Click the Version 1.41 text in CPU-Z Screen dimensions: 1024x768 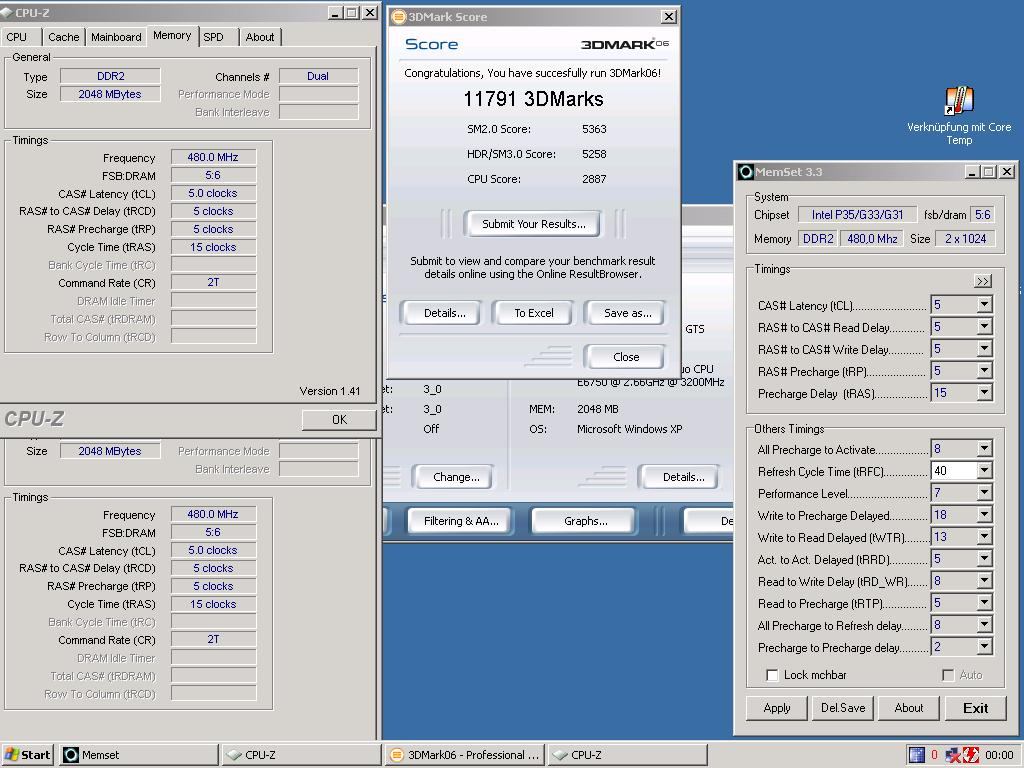330,391
